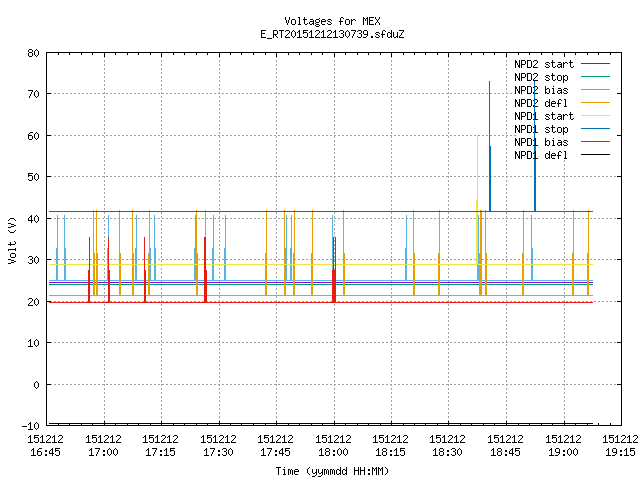
Task: Click the 'NPD1 stop' legend label
Action: (541, 129)
